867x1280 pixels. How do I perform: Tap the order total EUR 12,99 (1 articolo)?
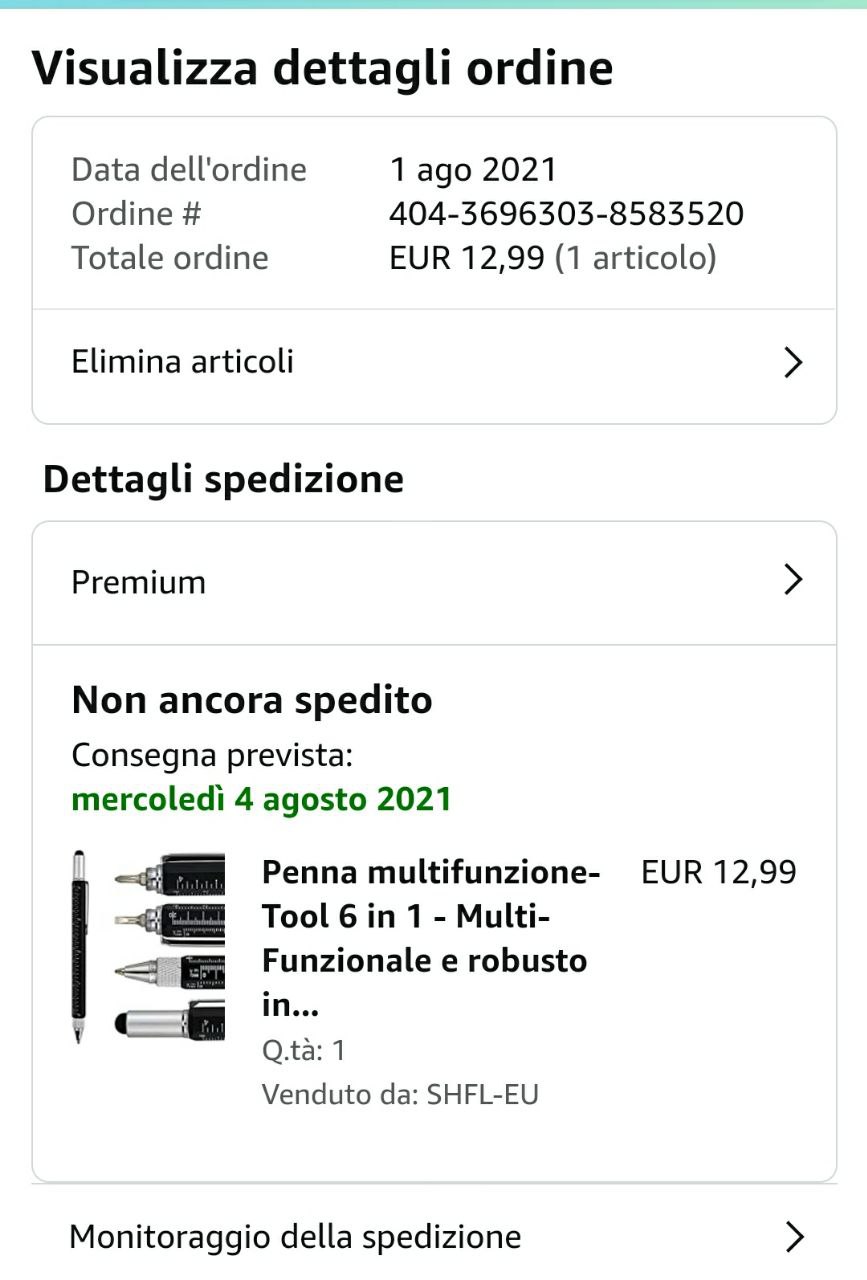click(552, 258)
